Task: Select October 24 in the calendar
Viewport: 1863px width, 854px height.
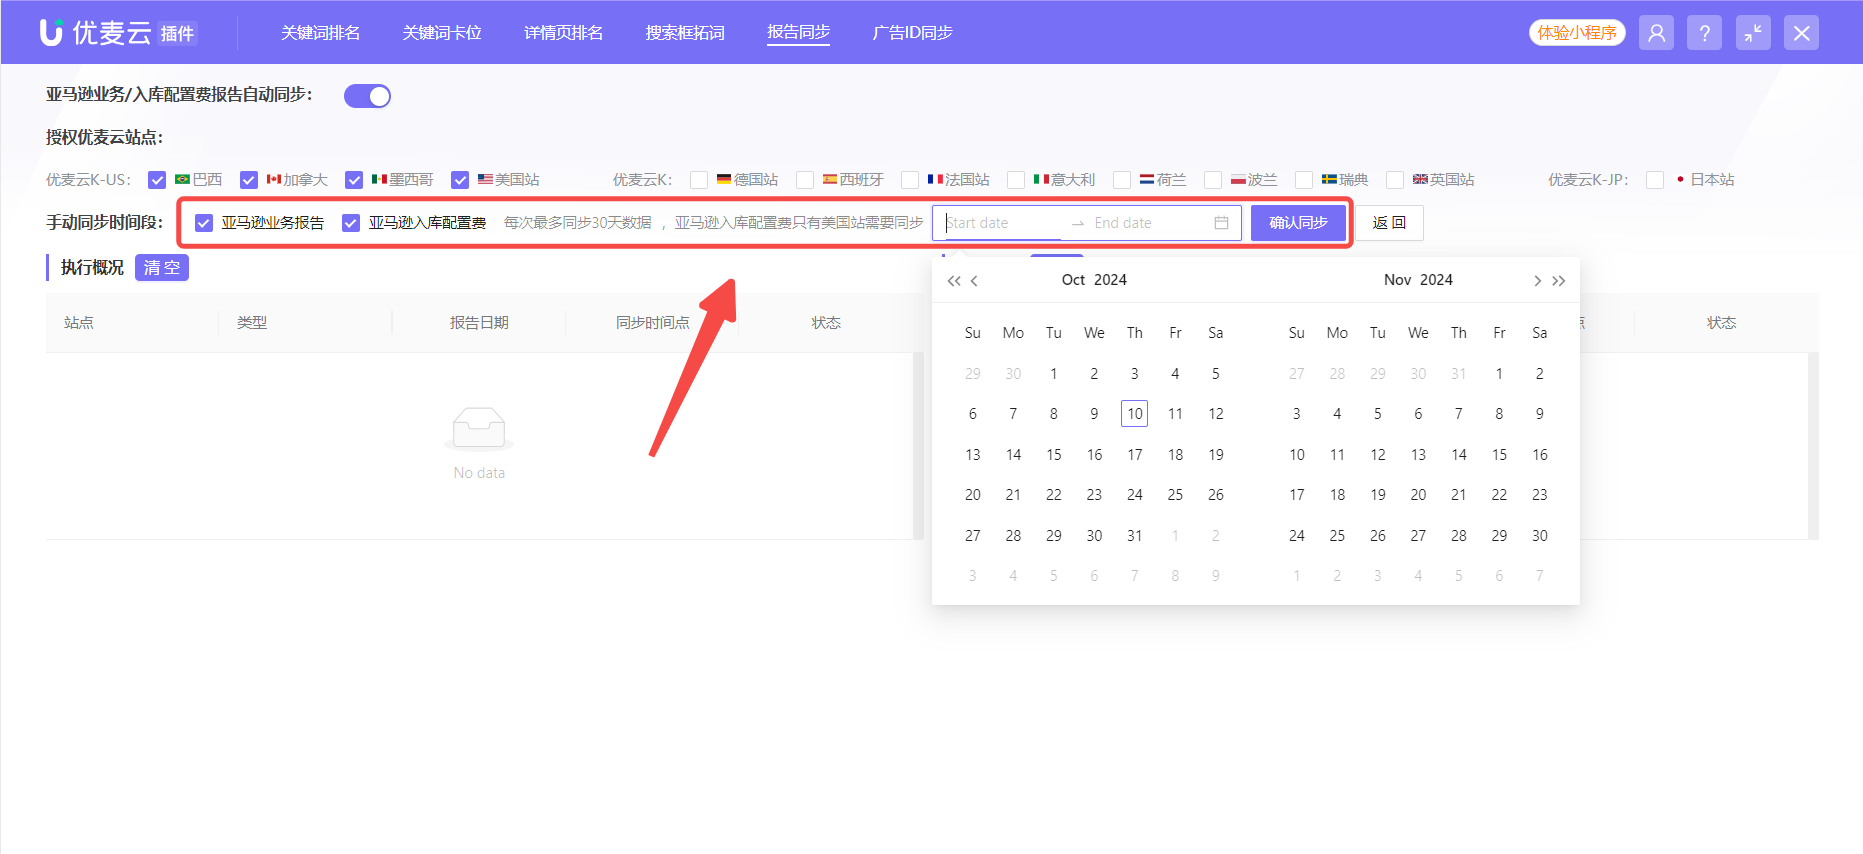Action: pyautogui.click(x=1135, y=495)
